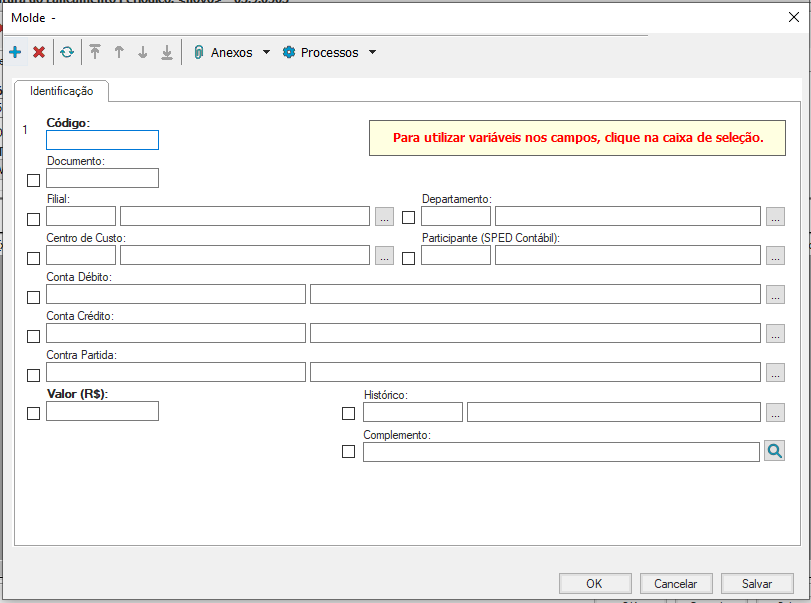This screenshot has width=811, height=603.
Task: Enable the Documento variable checkbox
Action: coord(34,180)
